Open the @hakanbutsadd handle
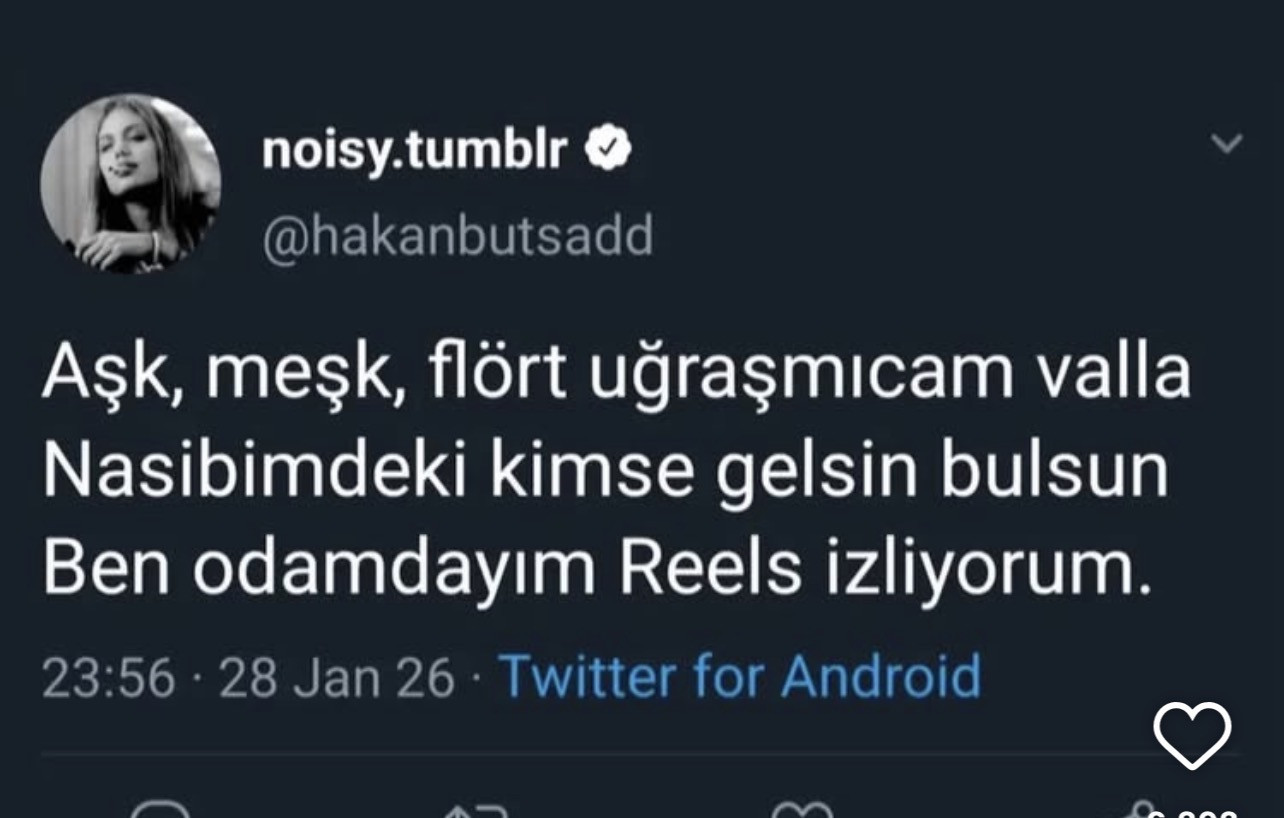This screenshot has width=1284, height=818. (457, 237)
